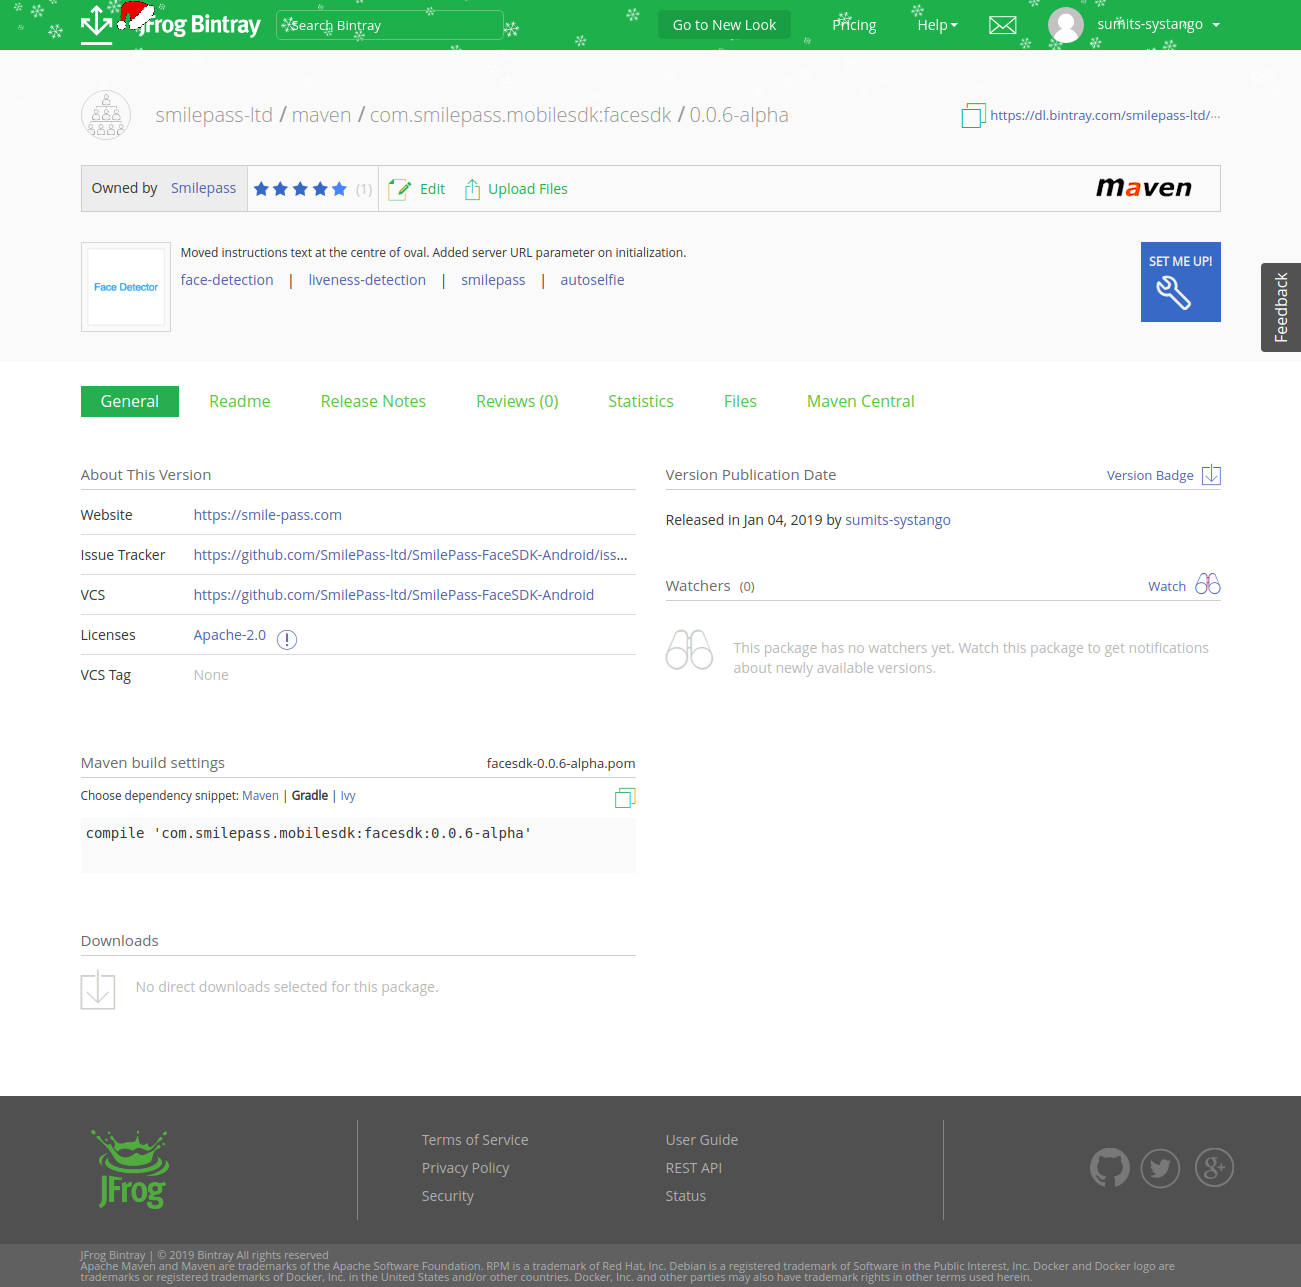1301x1287 pixels.
Task: Open the autoselfie tag
Action: coord(592,280)
